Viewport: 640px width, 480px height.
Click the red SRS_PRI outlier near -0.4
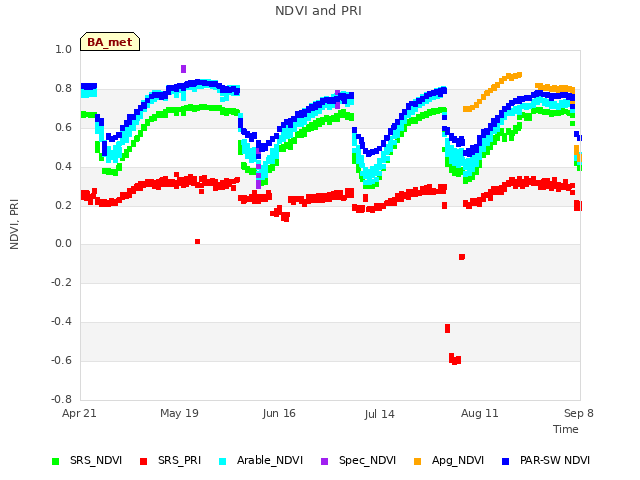447,329
